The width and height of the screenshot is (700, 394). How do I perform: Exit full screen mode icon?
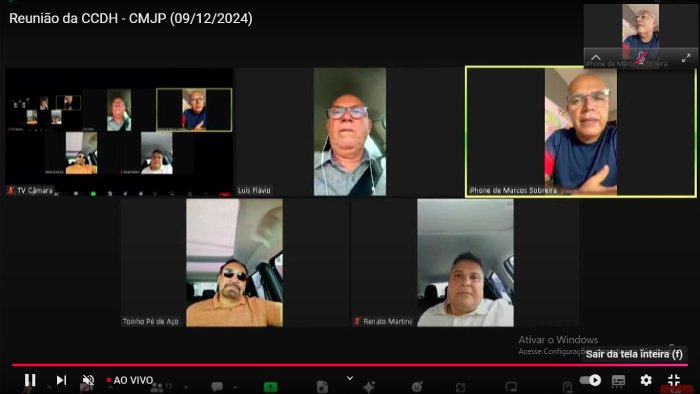point(674,380)
